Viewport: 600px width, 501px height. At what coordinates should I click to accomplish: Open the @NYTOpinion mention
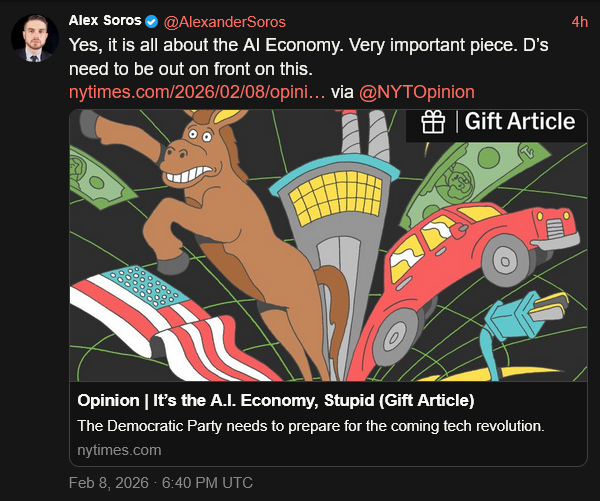tap(417, 92)
